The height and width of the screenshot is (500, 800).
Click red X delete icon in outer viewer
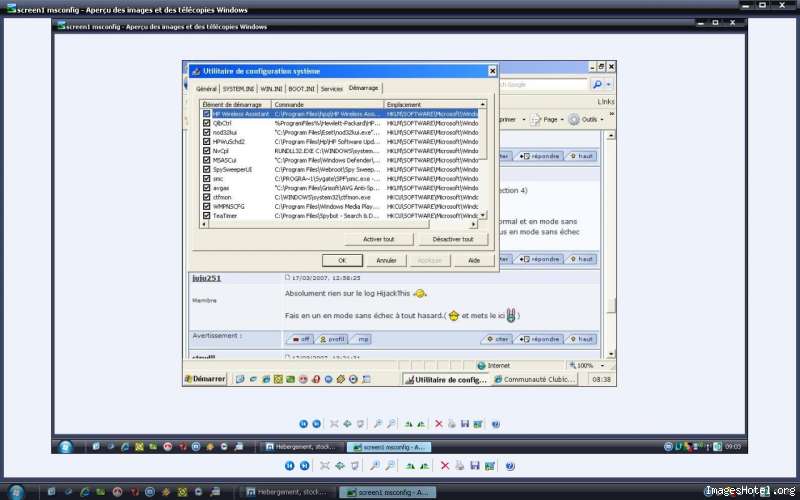point(445,466)
